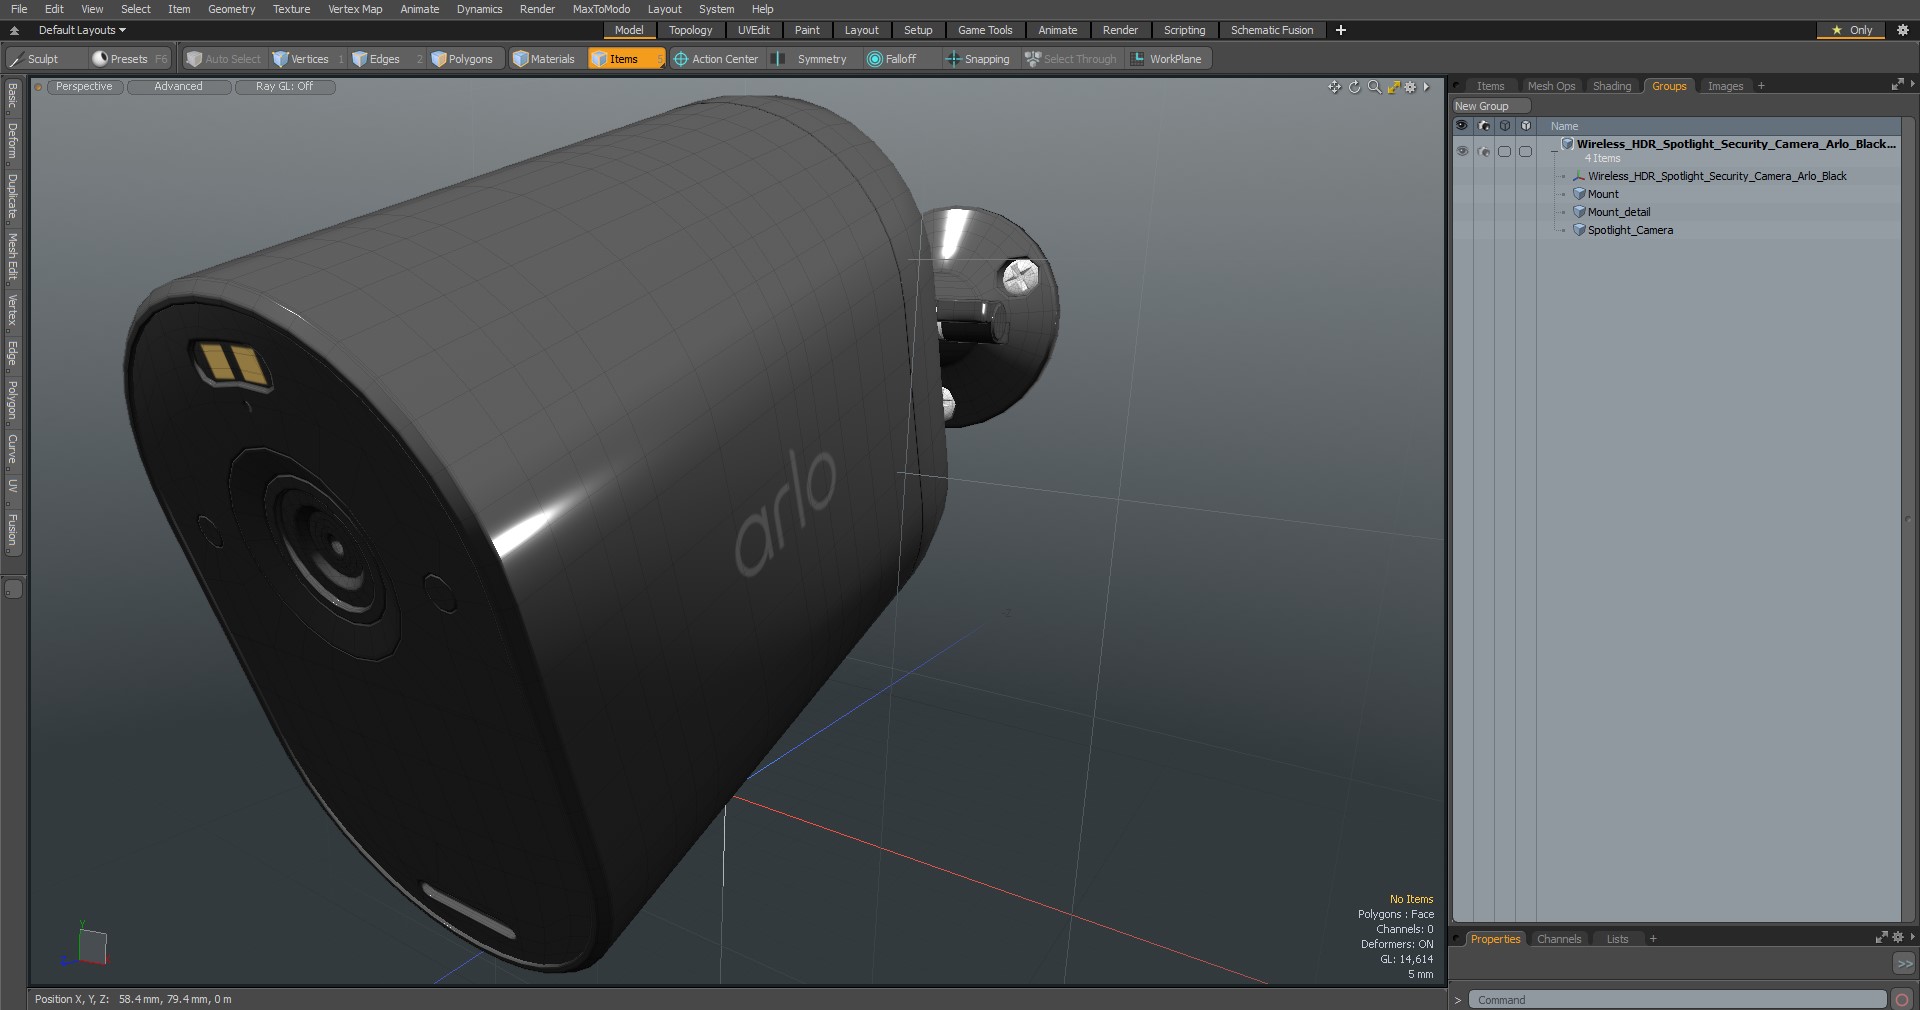The width and height of the screenshot is (1920, 1010).
Task: Open the Action Center menu
Action: tap(716, 59)
